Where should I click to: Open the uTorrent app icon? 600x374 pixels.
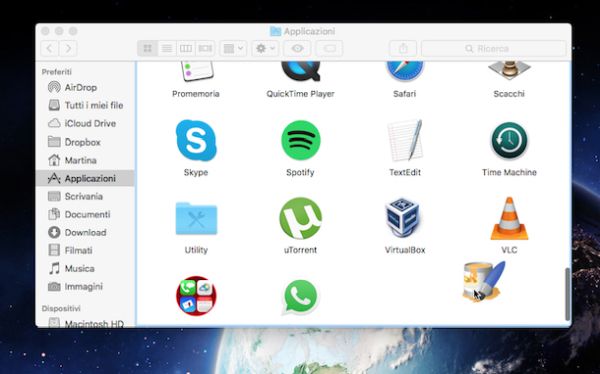300,219
